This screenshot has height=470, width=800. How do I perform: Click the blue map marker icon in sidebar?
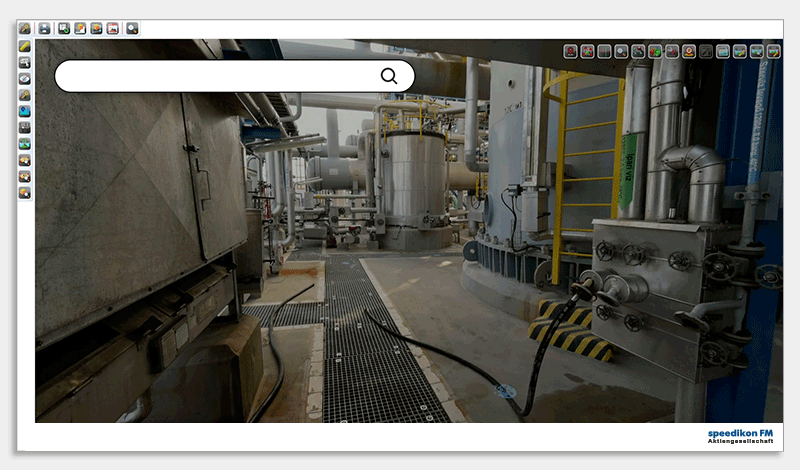[x=25, y=111]
